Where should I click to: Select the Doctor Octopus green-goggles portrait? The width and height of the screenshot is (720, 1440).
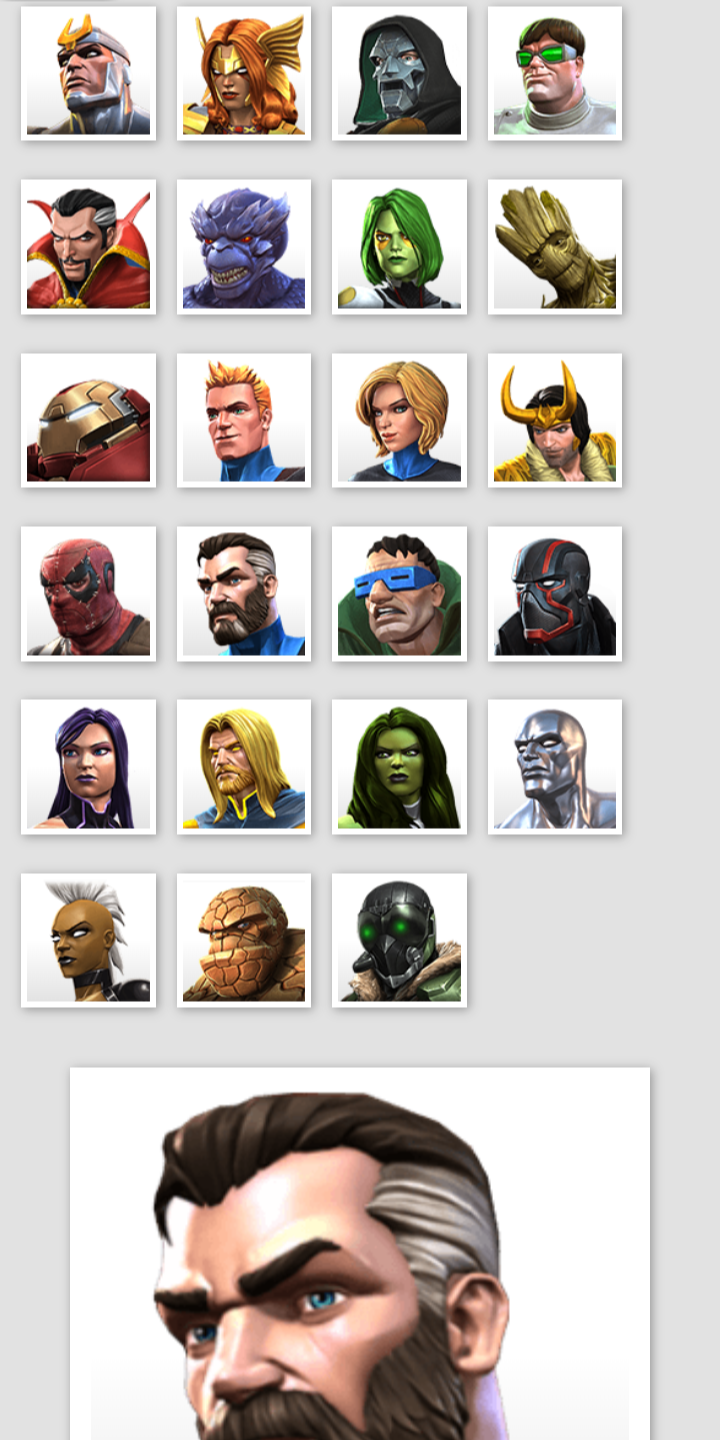555,73
